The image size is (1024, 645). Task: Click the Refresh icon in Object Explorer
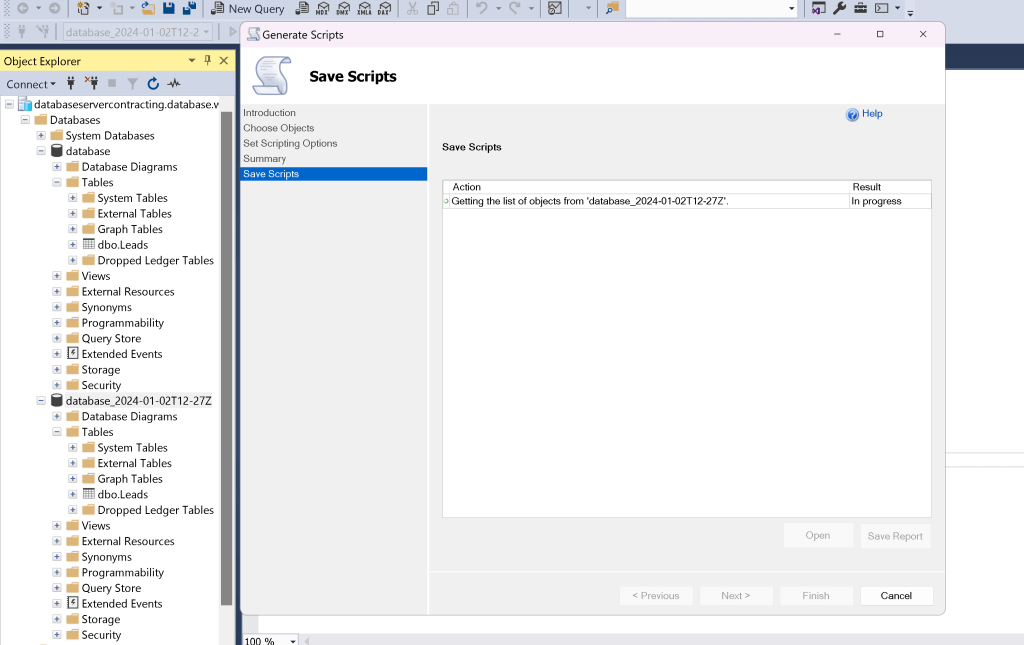tap(153, 83)
